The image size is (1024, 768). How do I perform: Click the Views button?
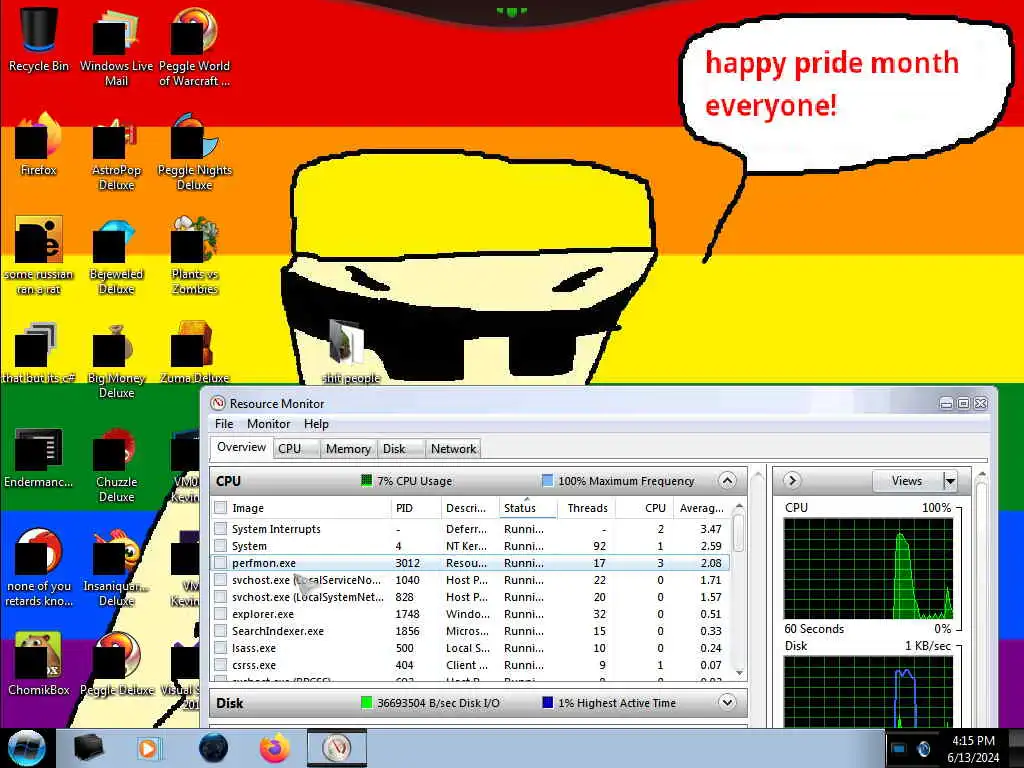pyautogui.click(x=907, y=481)
